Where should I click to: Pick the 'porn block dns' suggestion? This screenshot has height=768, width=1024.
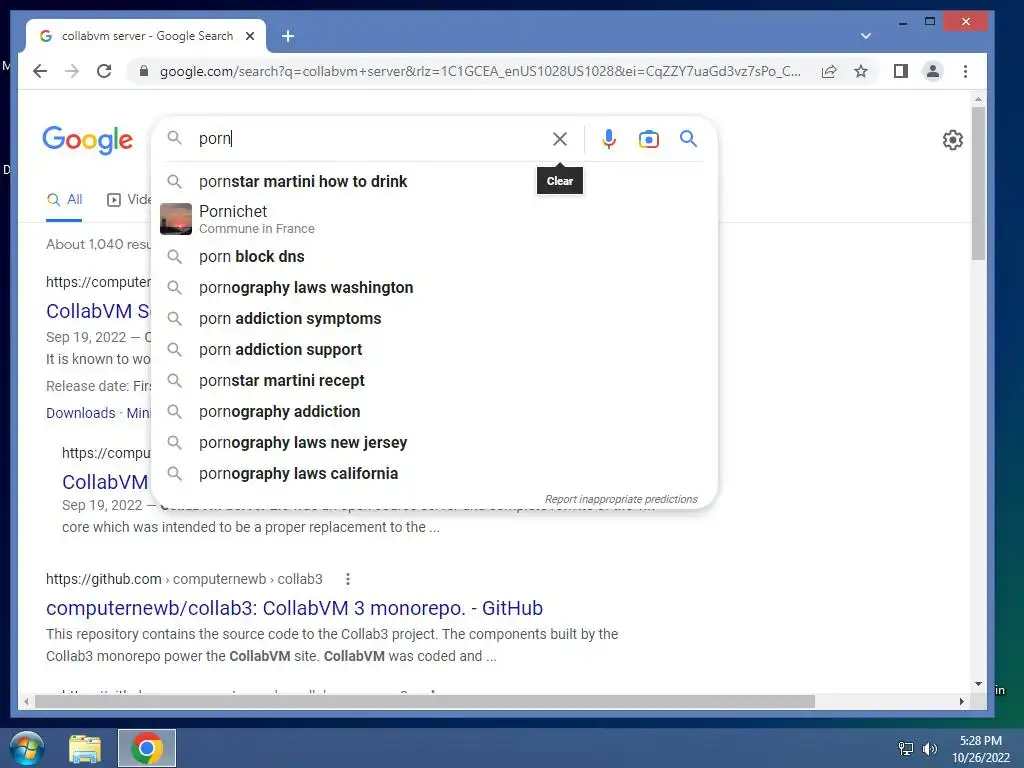coord(434,257)
